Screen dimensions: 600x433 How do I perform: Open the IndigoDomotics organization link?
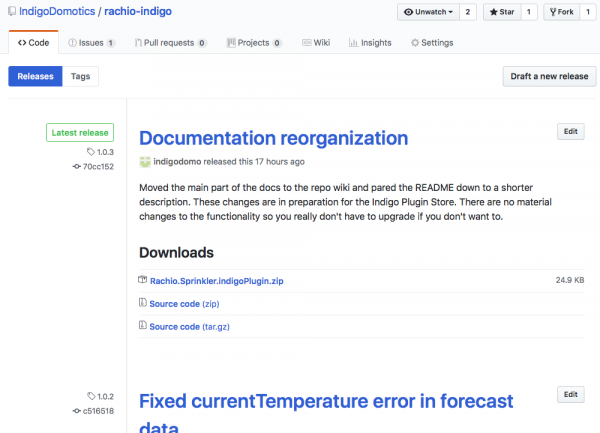tap(57, 11)
